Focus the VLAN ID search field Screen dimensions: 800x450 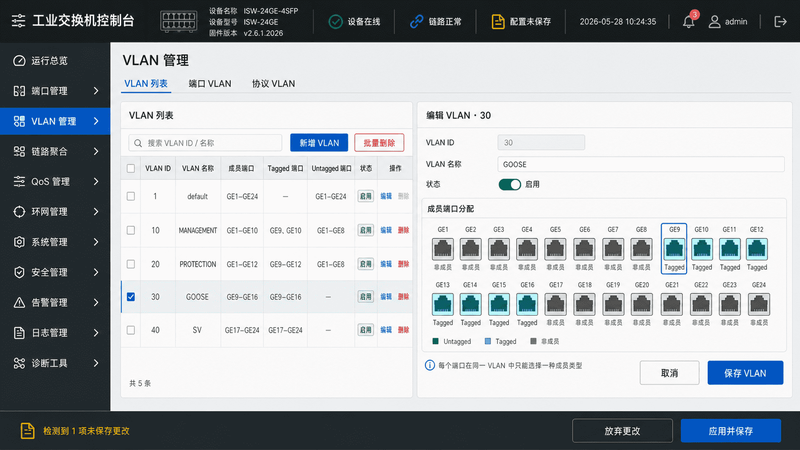tap(205, 143)
